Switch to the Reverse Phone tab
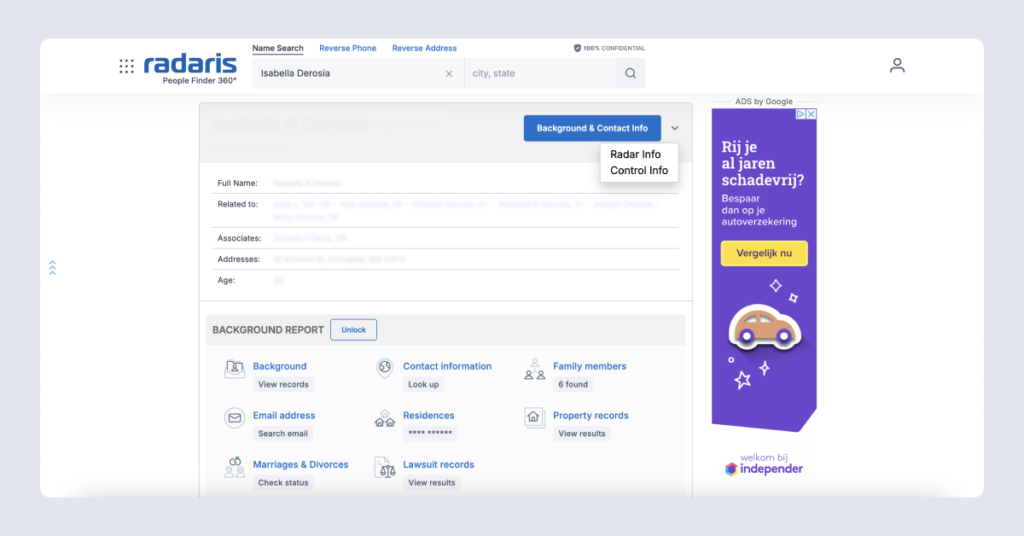 [x=348, y=48]
